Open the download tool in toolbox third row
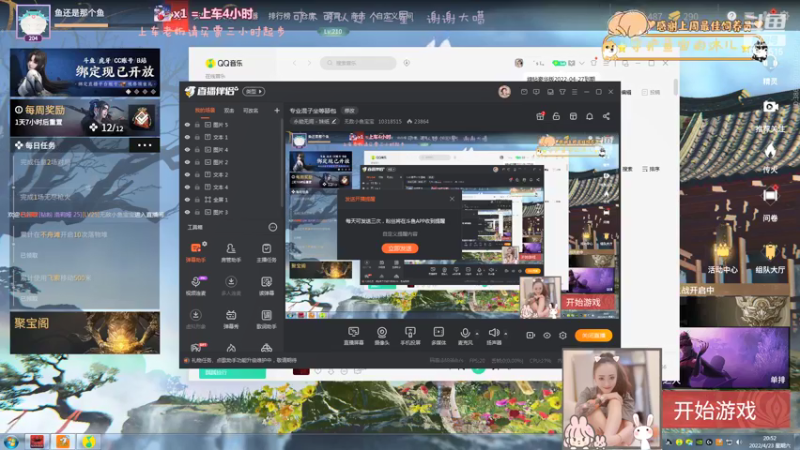The image size is (800, 450). (196, 319)
